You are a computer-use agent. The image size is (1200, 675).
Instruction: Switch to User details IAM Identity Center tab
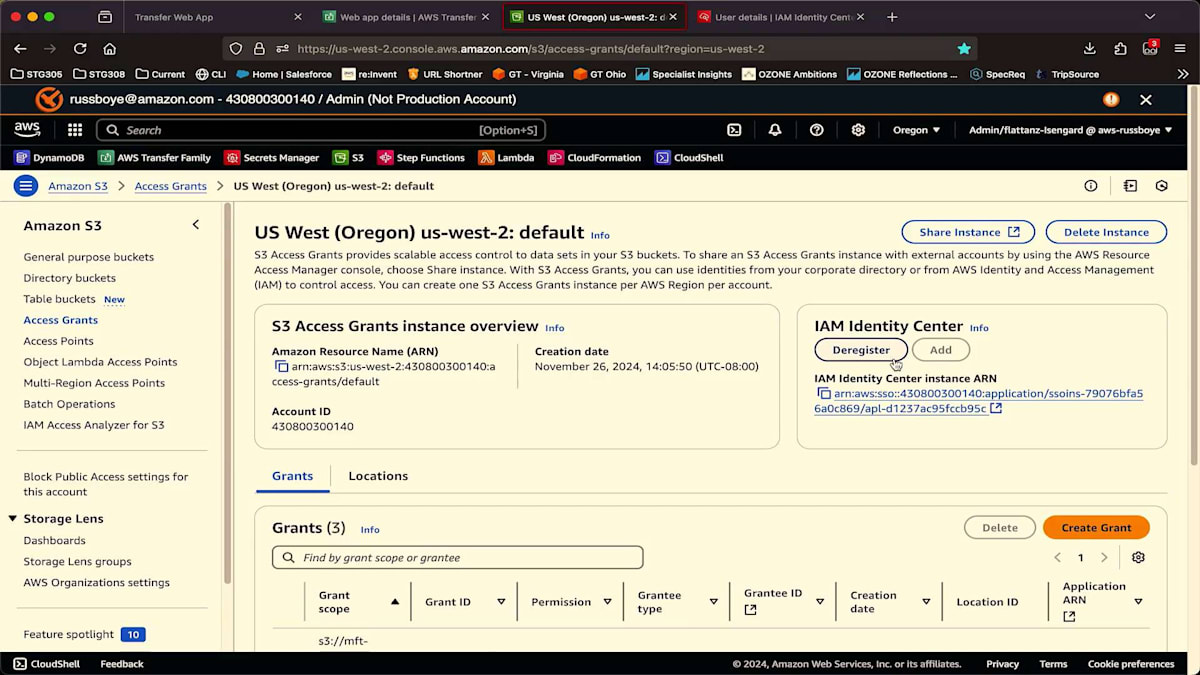(781, 17)
